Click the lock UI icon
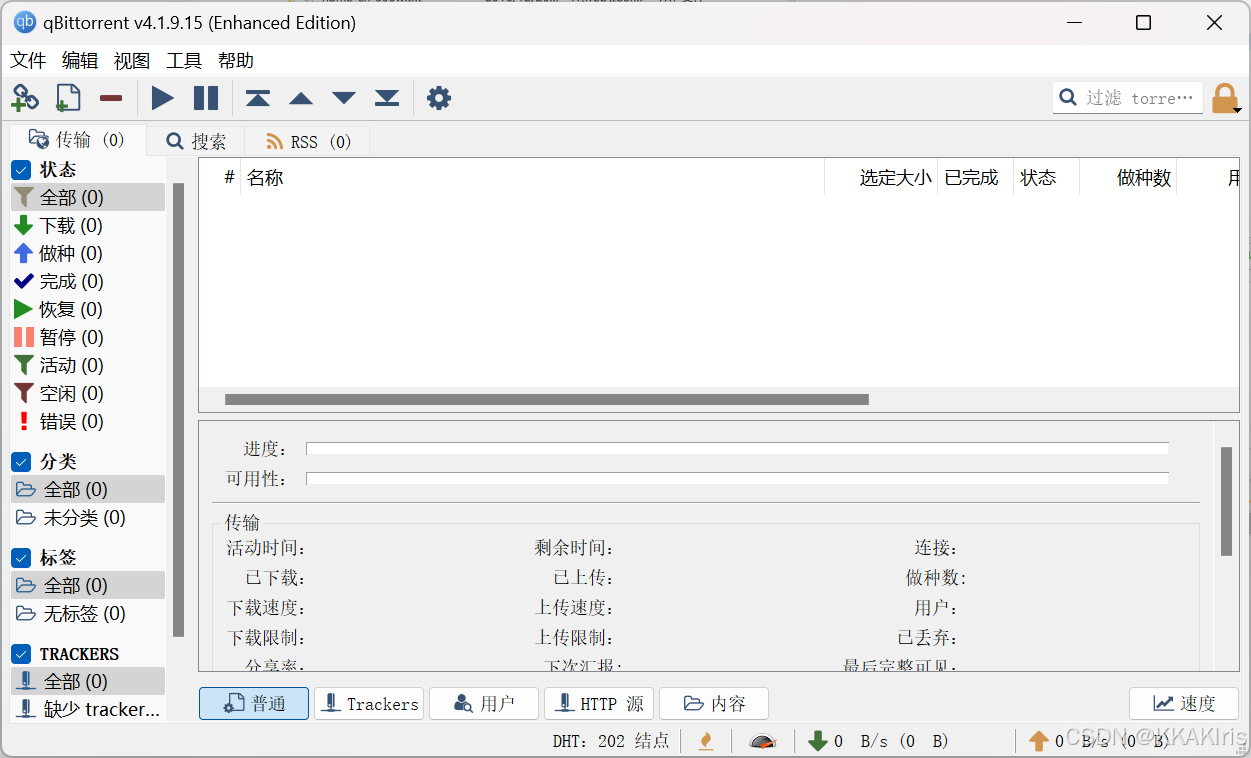The image size is (1251, 758). click(1224, 98)
